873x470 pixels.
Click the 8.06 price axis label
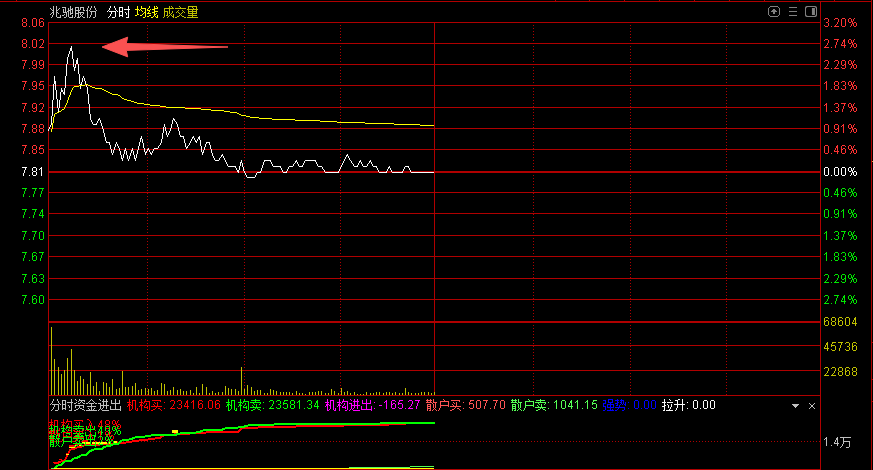33,22
